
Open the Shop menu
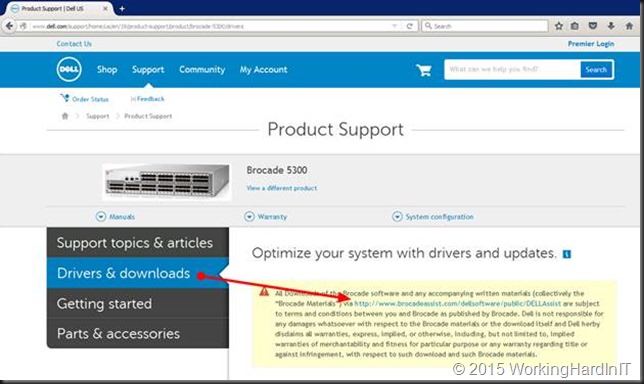click(107, 69)
